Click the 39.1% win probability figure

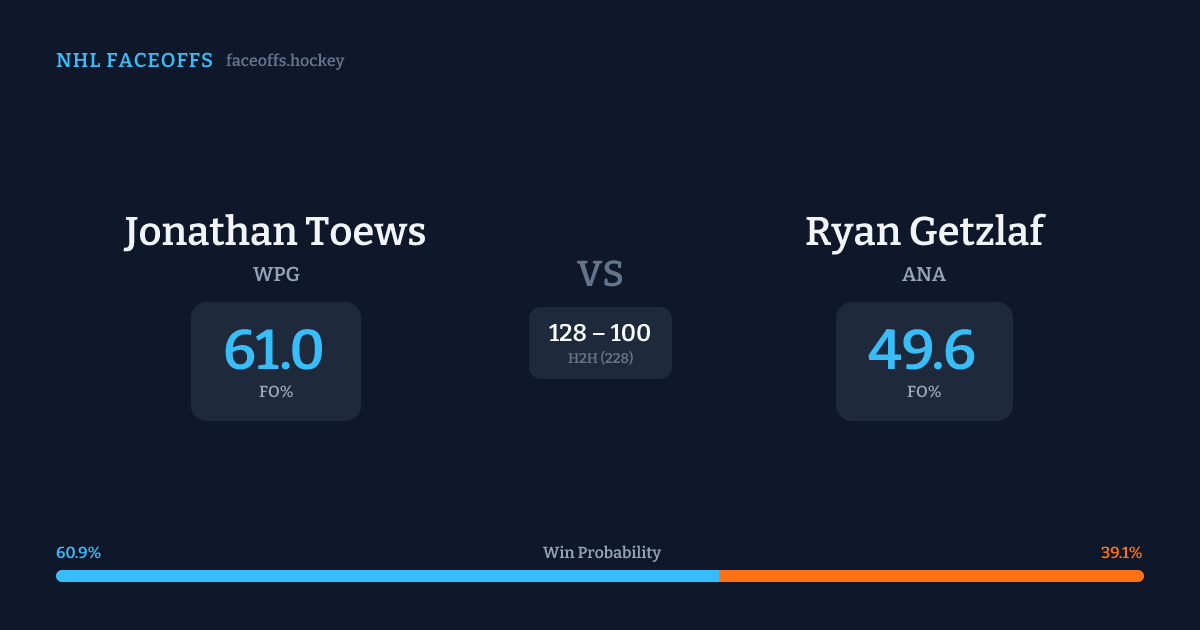click(x=1121, y=553)
